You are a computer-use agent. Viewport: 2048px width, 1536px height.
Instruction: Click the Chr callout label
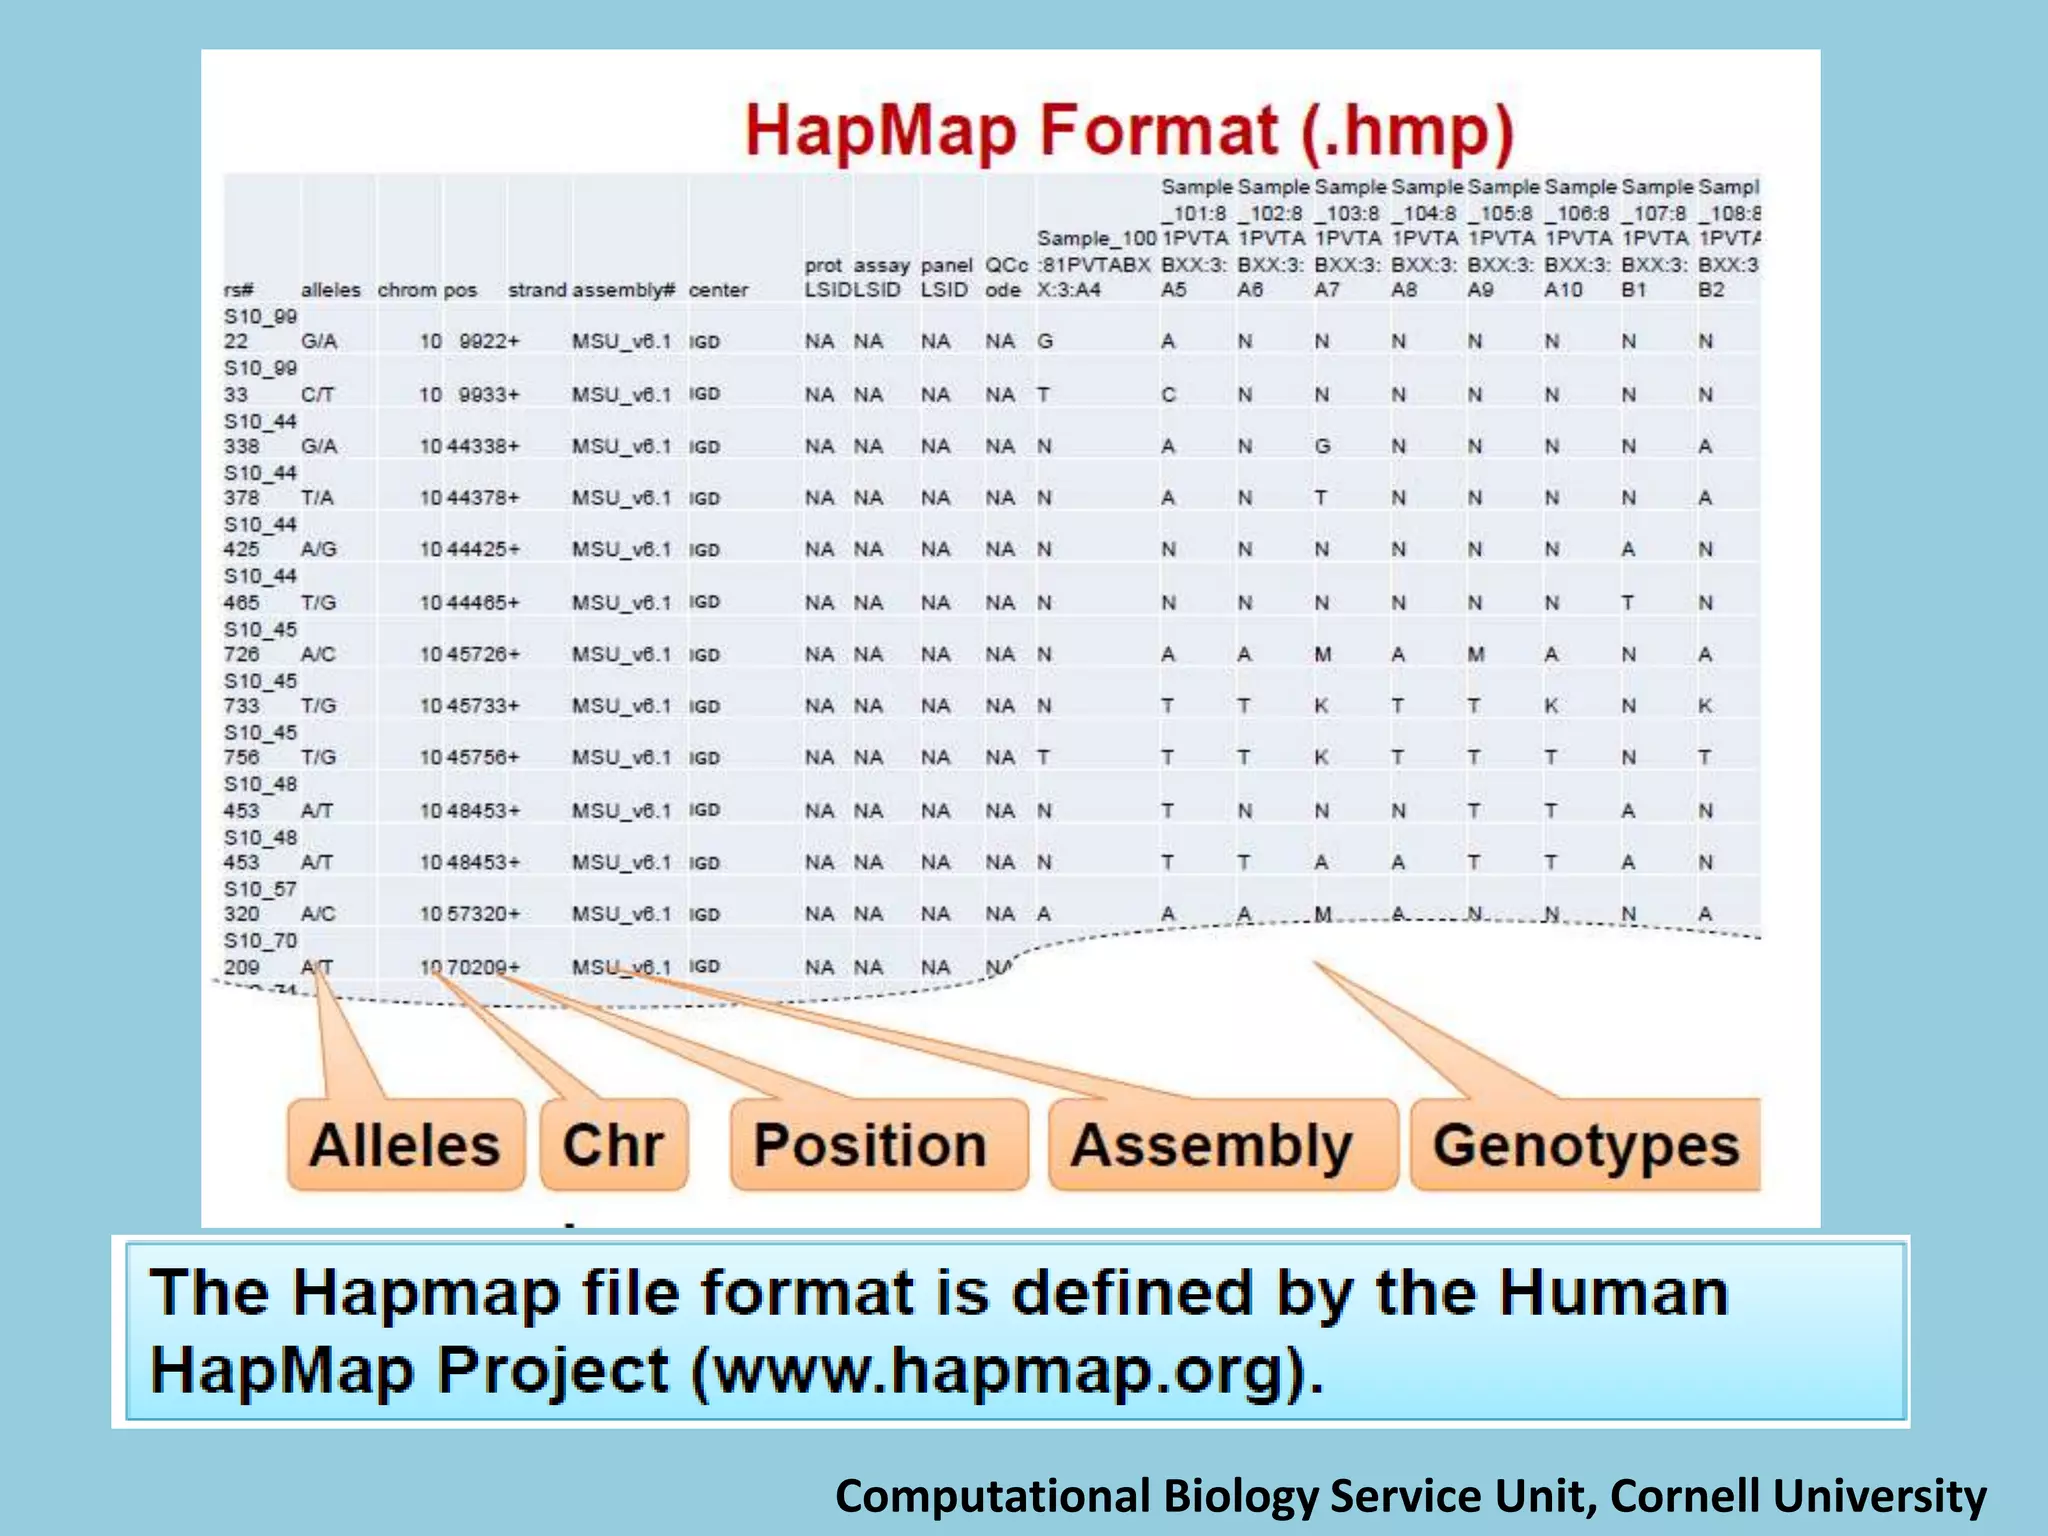pos(613,1145)
